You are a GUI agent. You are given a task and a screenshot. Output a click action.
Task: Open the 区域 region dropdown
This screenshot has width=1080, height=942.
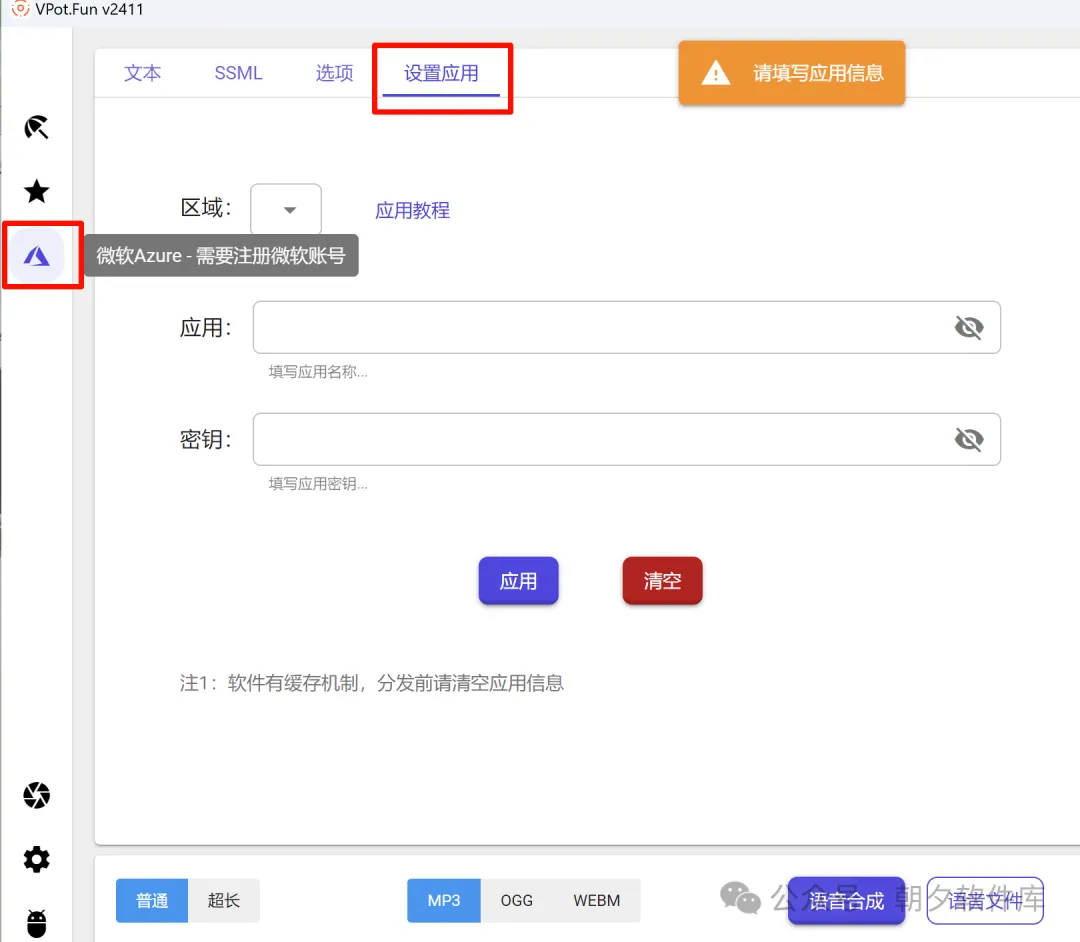point(286,209)
